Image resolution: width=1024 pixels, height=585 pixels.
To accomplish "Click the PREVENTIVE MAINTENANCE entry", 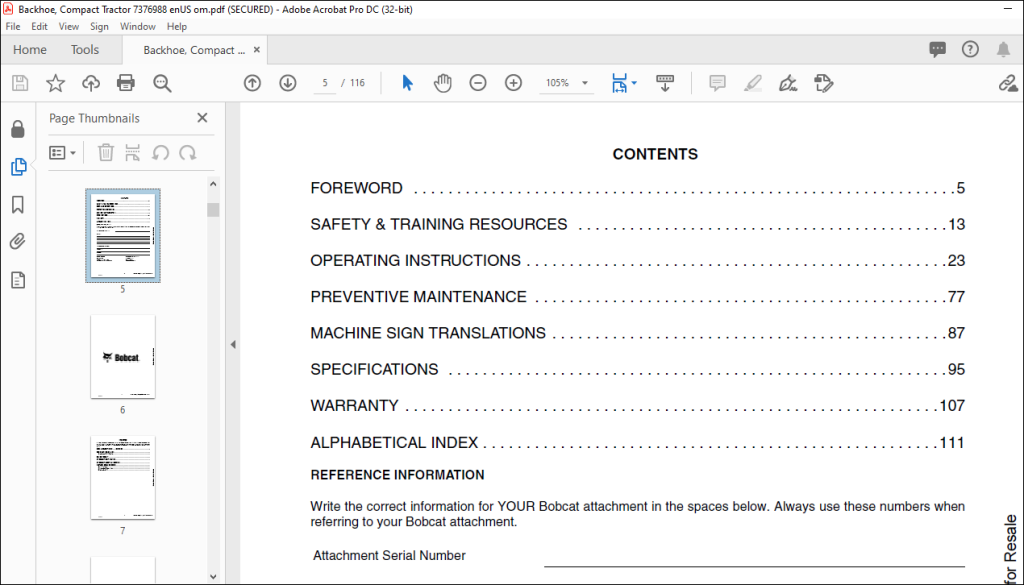I will coord(637,296).
